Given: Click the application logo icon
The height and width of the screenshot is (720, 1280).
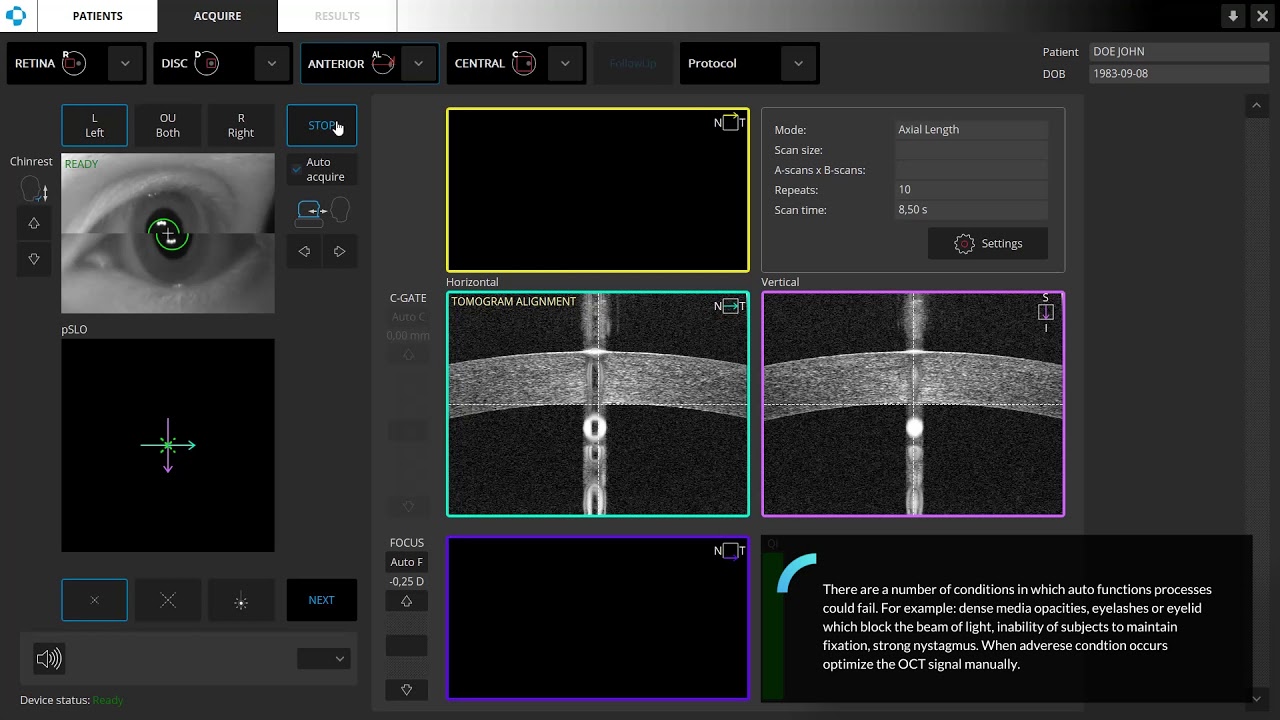Looking at the screenshot, I should [18, 16].
